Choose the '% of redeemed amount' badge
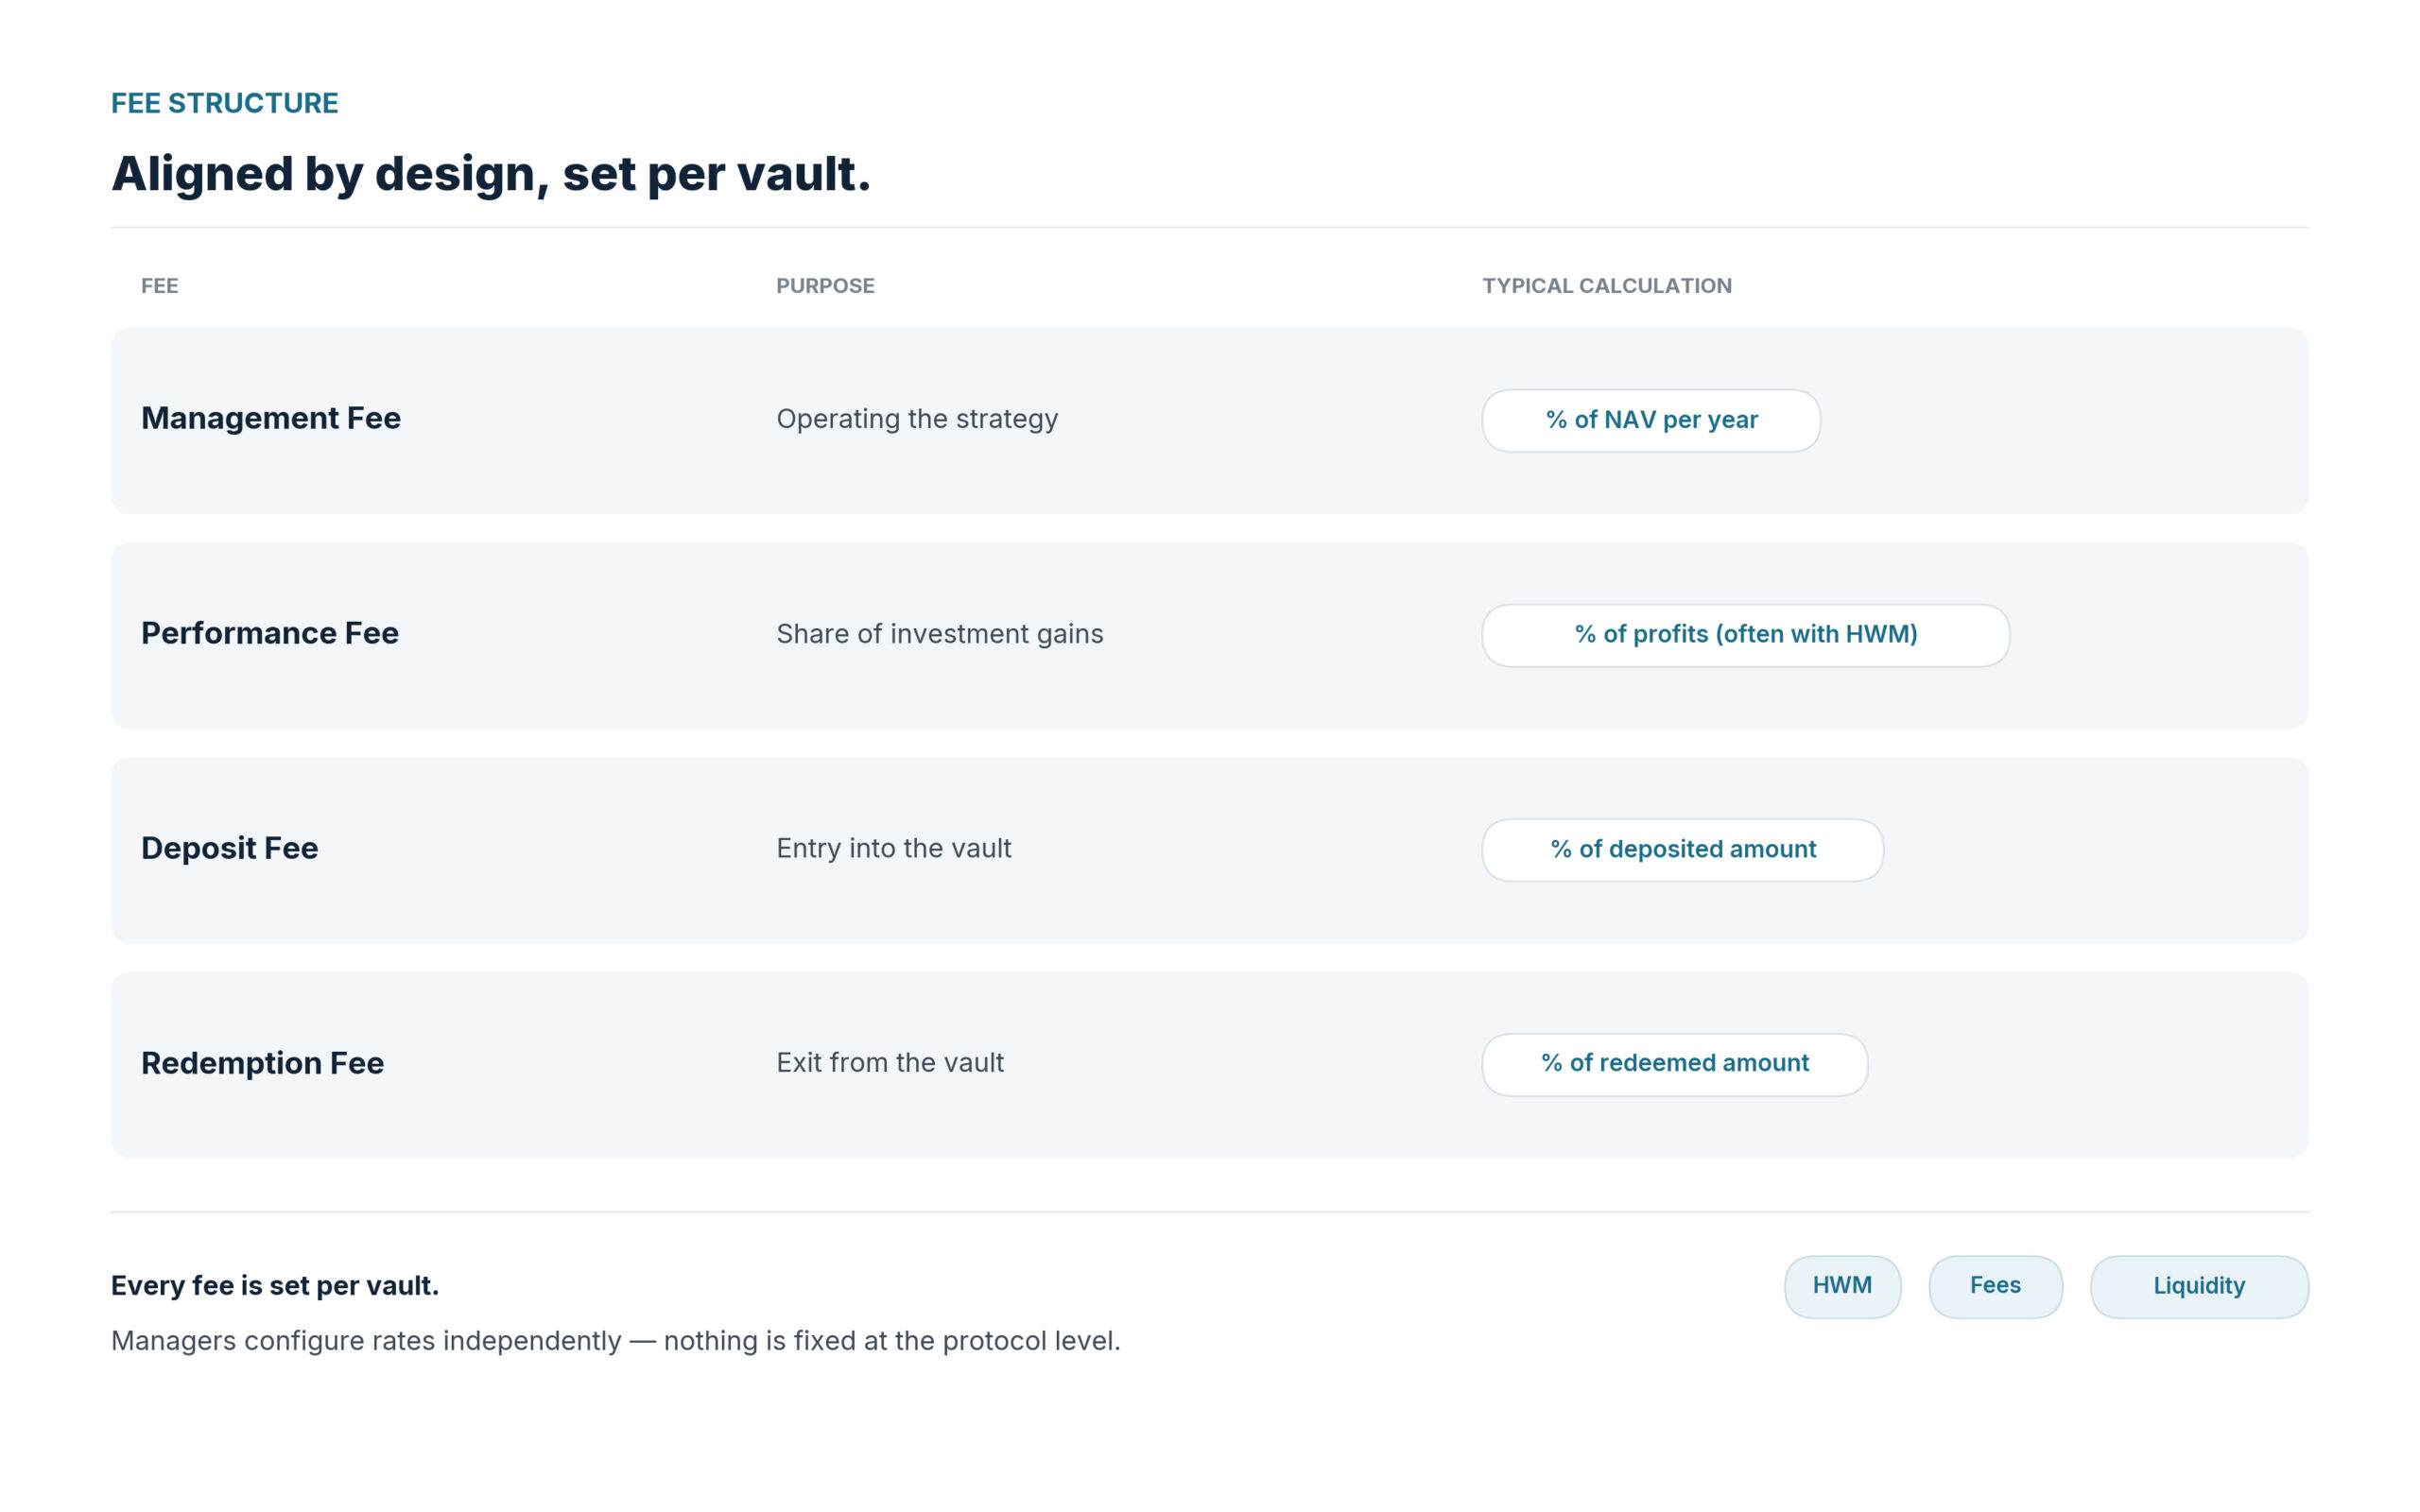Viewport: 2420px width, 1512px height. (x=1674, y=1064)
